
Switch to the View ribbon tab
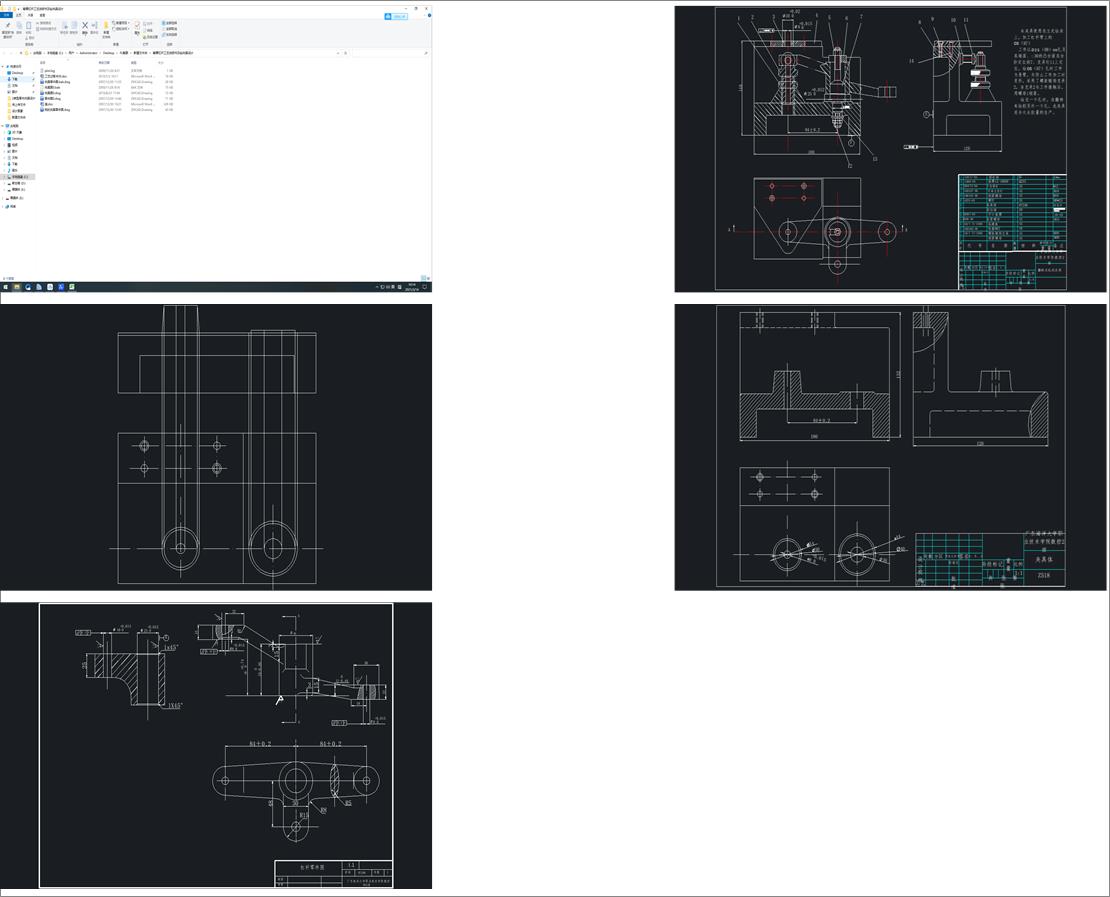[42, 15]
